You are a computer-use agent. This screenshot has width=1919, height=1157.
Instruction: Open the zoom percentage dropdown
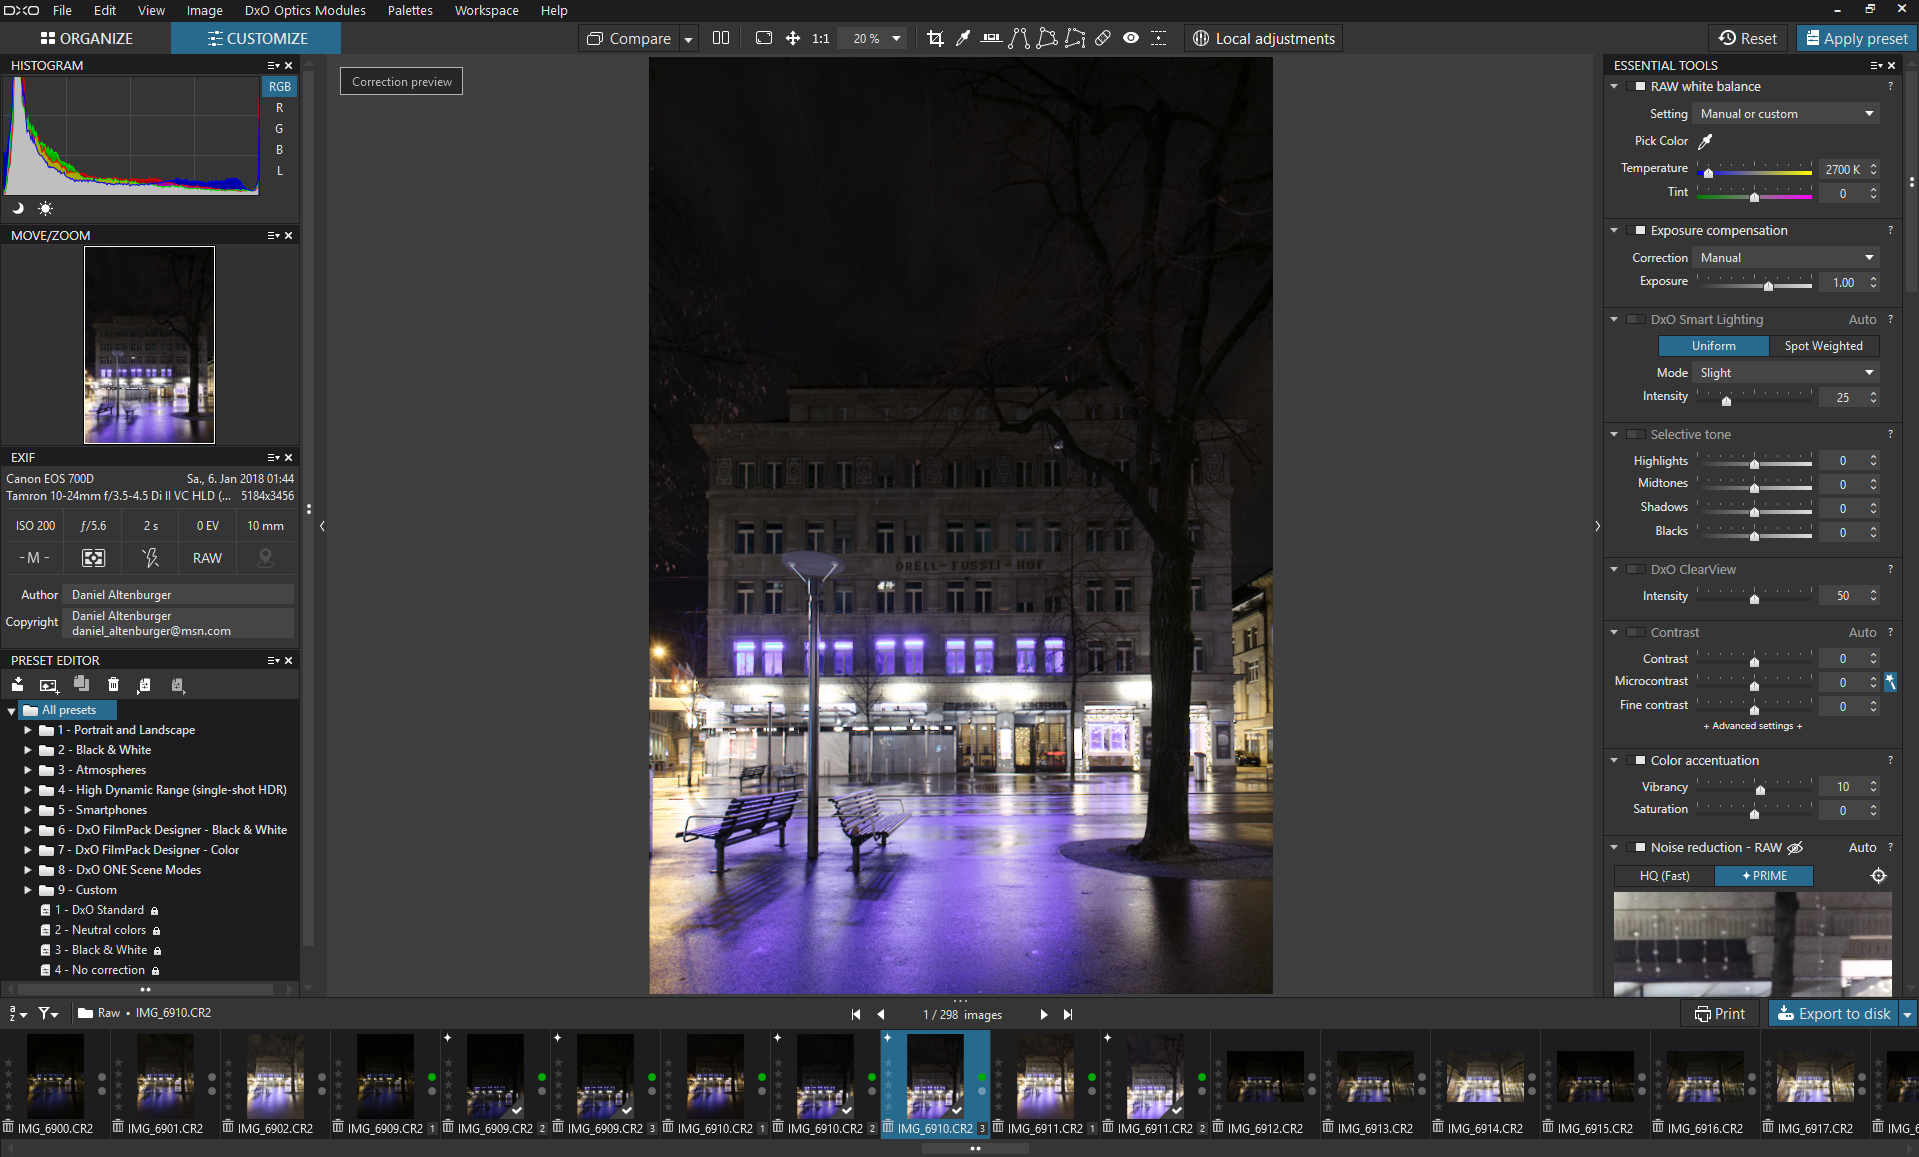coord(896,39)
